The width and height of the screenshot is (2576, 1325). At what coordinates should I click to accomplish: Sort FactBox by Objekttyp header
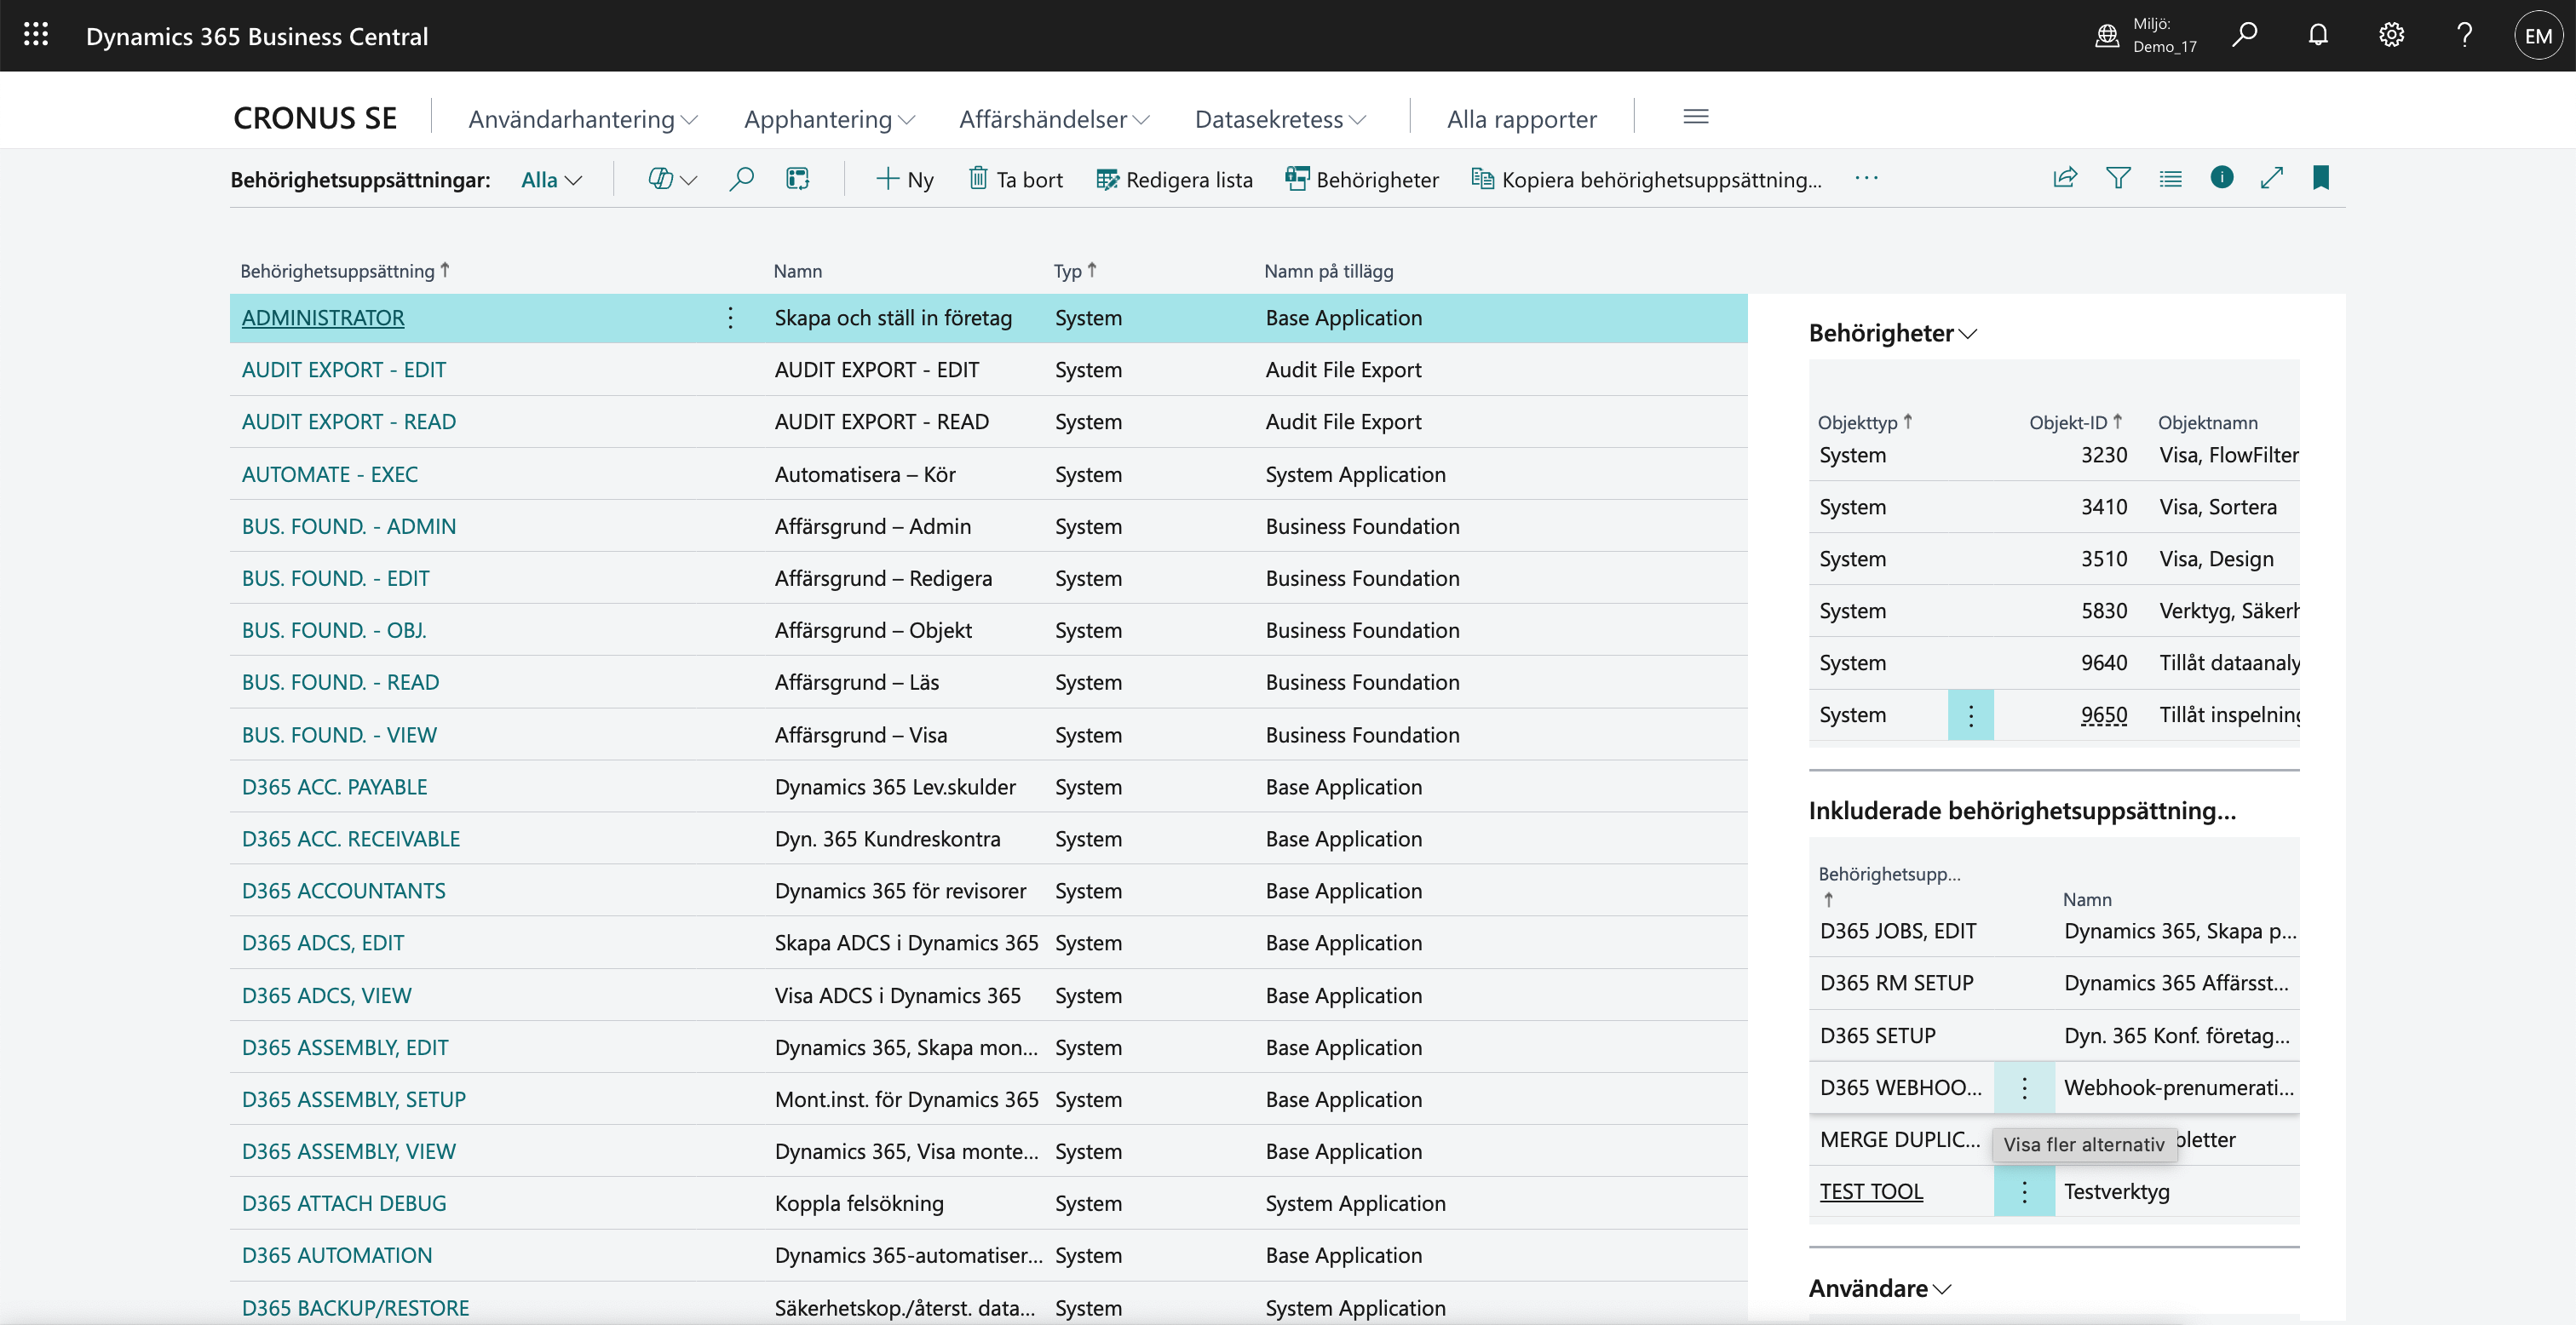1865,422
